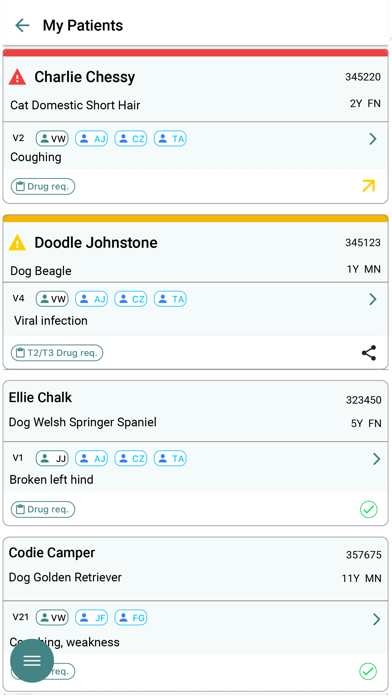Open the floating hamburger menu button
The height and width of the screenshot is (696, 392).
[x=32, y=660]
